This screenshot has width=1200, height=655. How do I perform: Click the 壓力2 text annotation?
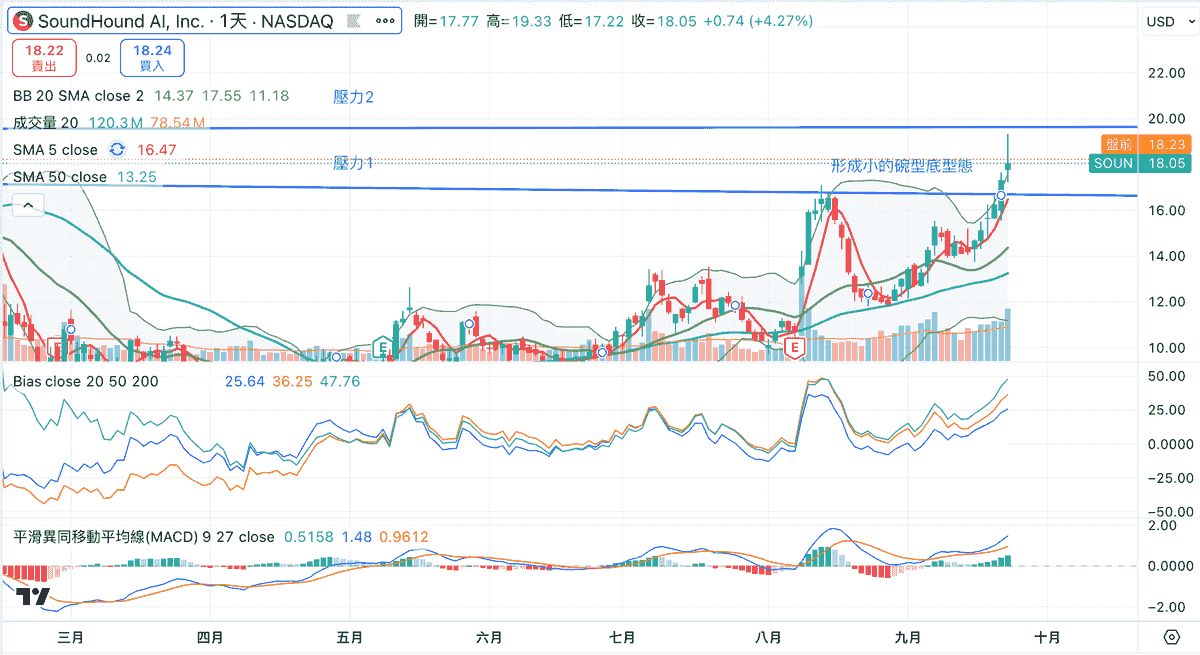(353, 97)
